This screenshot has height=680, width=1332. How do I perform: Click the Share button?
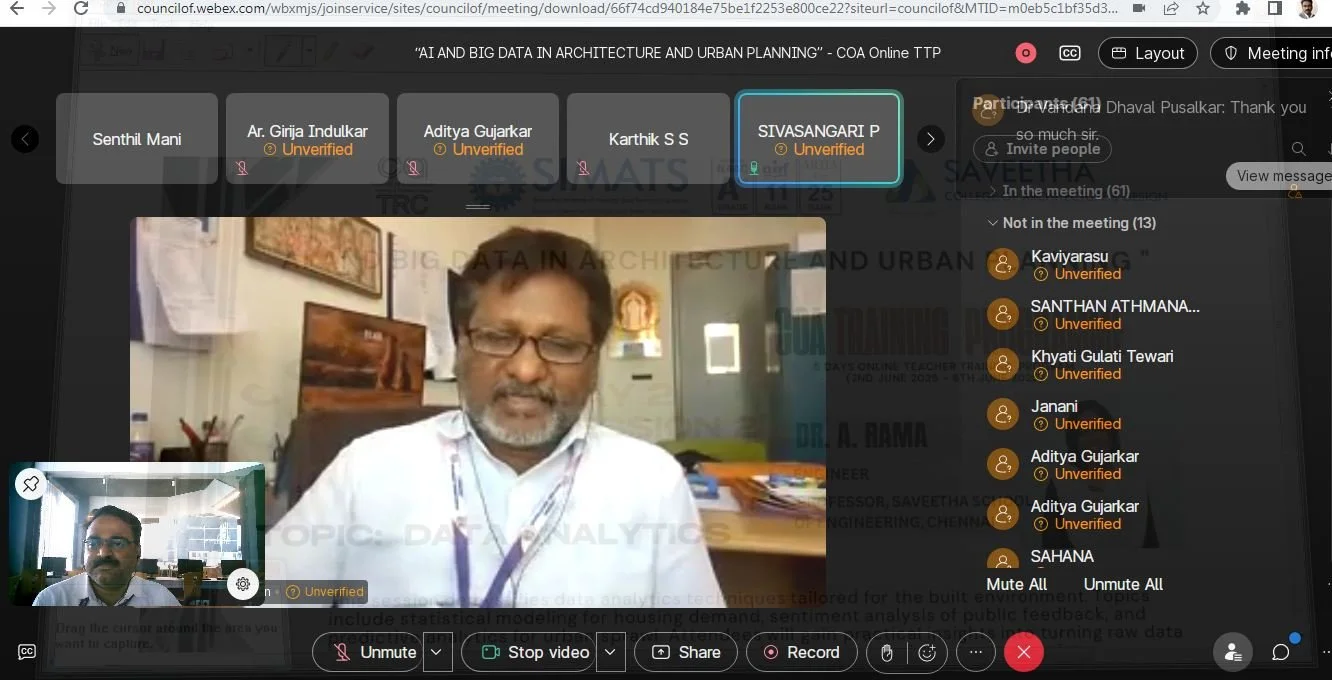[x=686, y=652]
